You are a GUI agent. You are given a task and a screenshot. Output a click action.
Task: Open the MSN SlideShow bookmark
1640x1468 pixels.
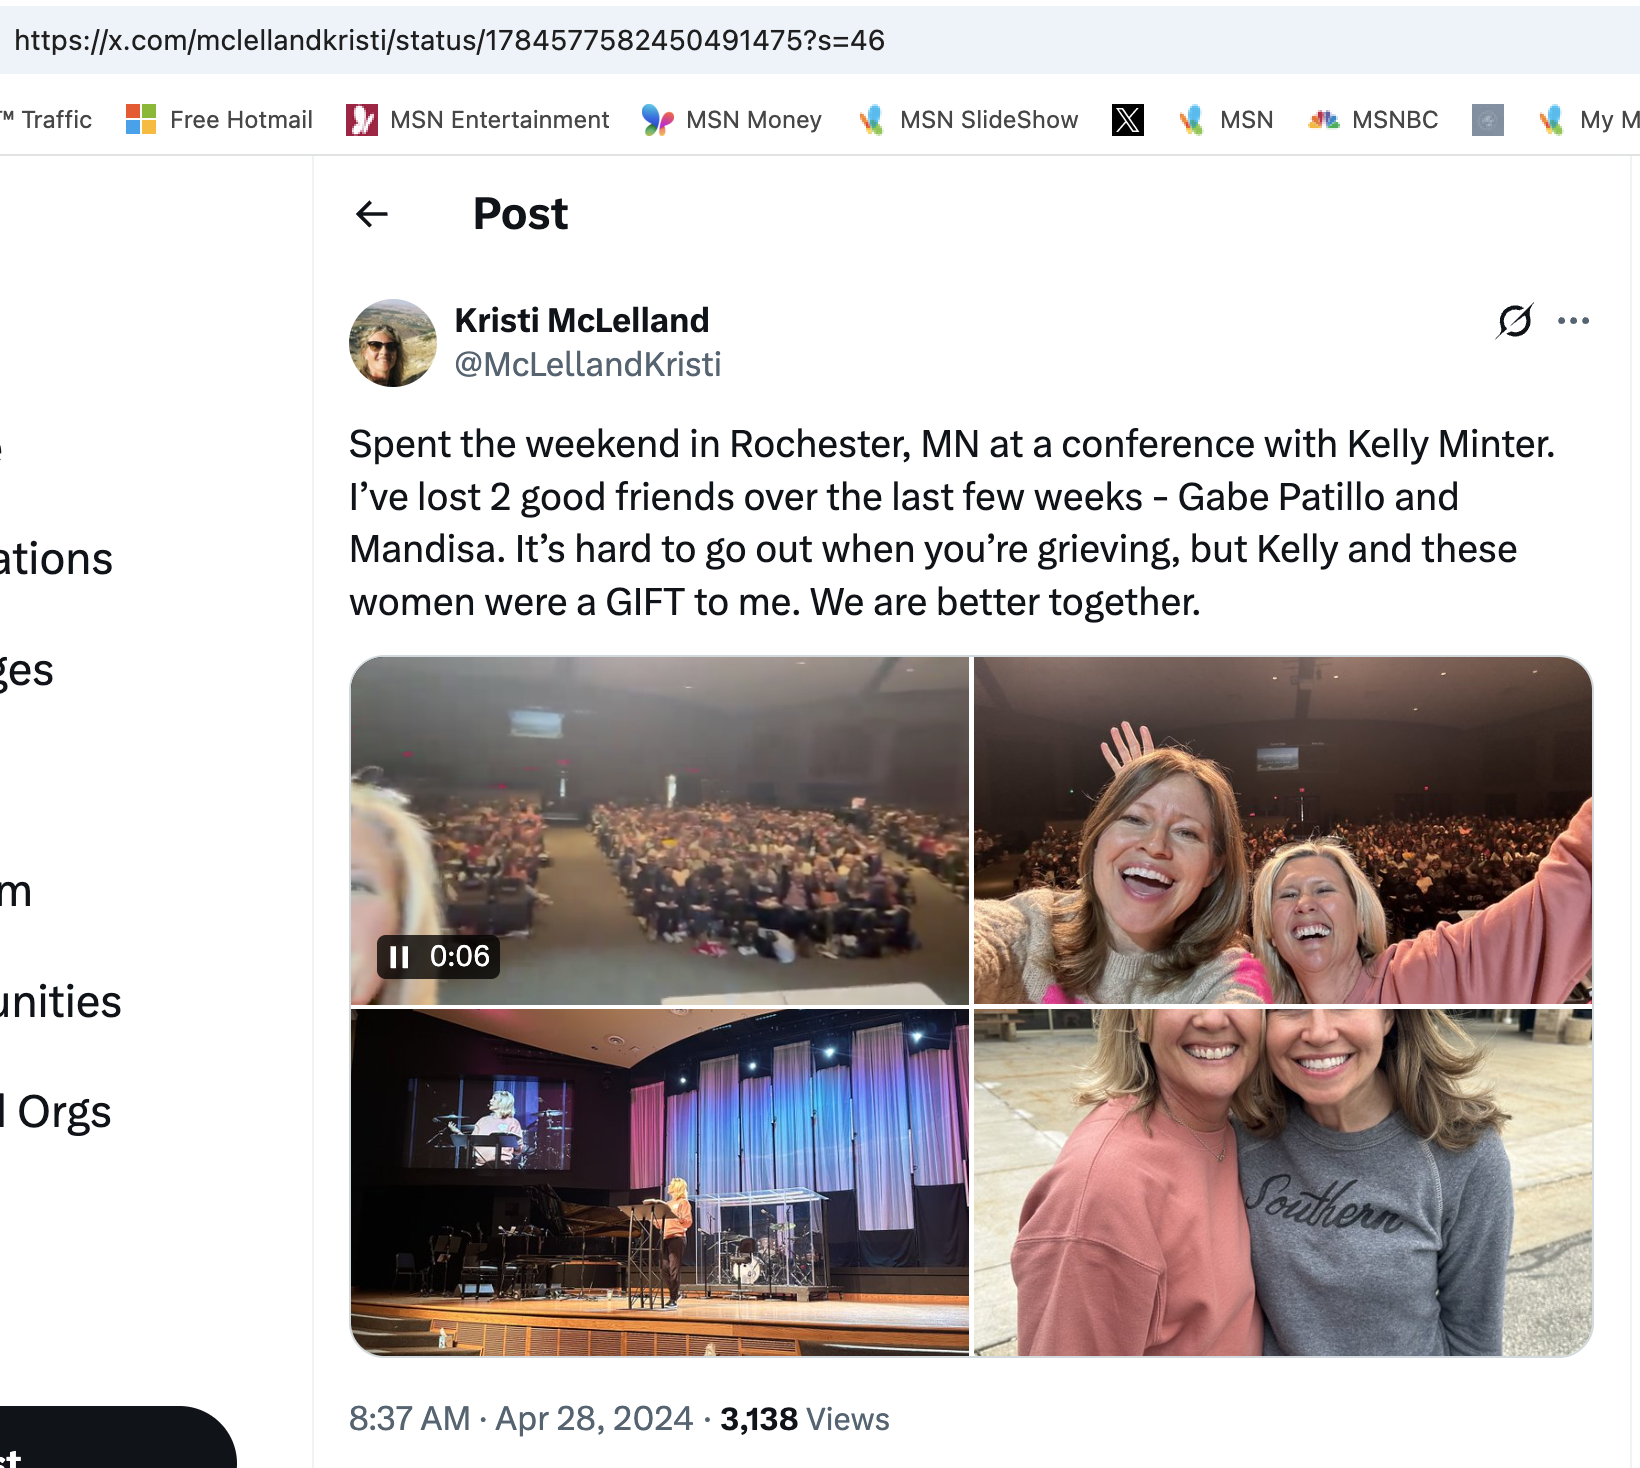click(x=968, y=120)
